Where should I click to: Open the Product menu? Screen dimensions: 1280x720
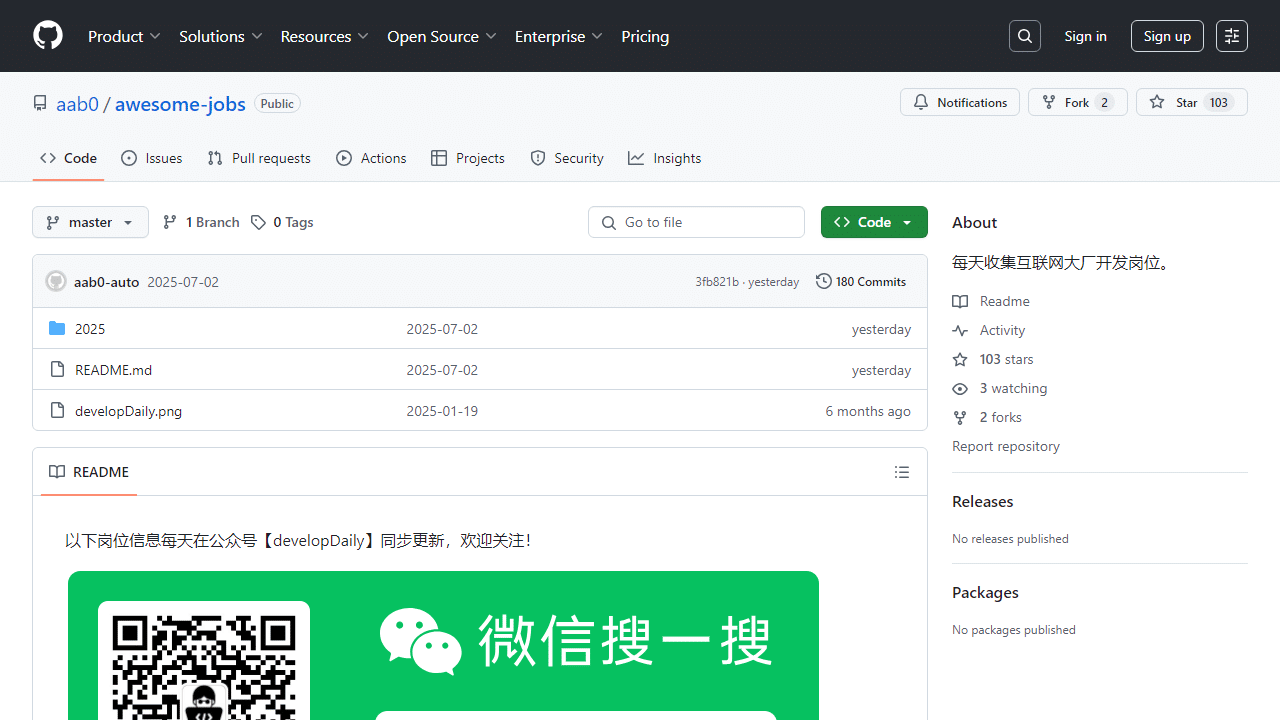(x=124, y=36)
